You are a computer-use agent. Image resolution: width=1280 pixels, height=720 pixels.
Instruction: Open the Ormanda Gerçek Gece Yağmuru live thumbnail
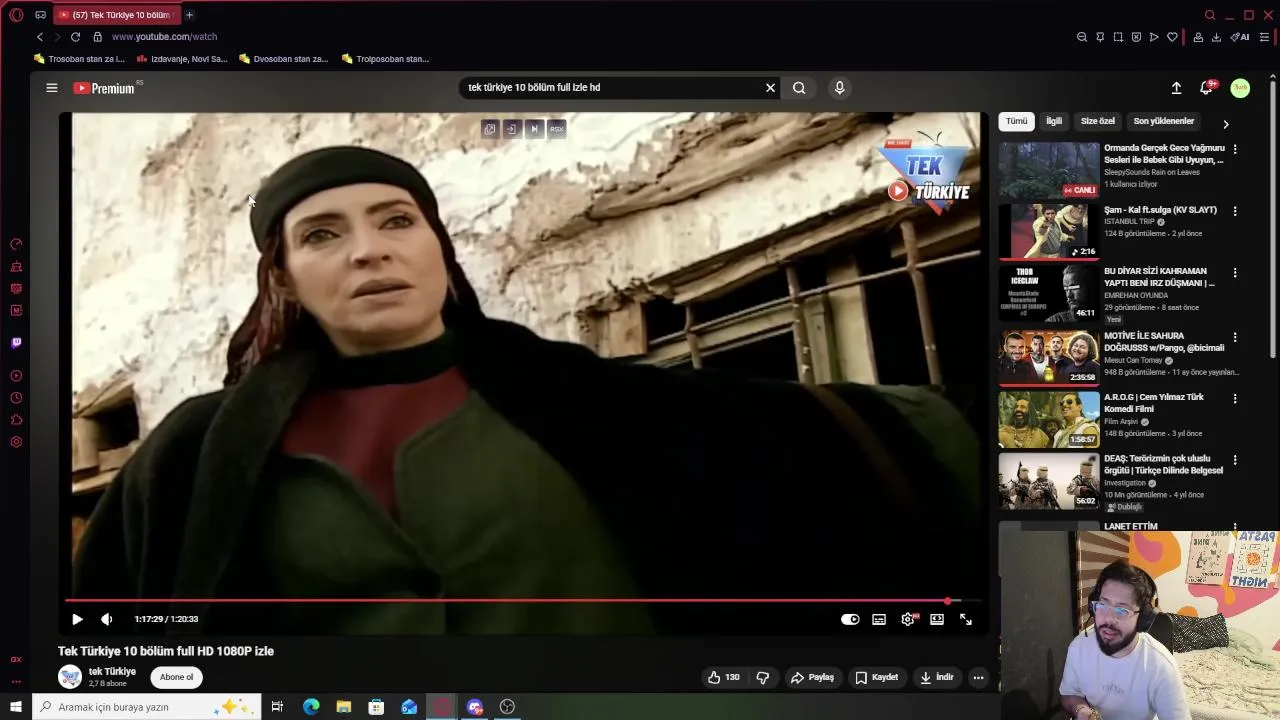1049,170
